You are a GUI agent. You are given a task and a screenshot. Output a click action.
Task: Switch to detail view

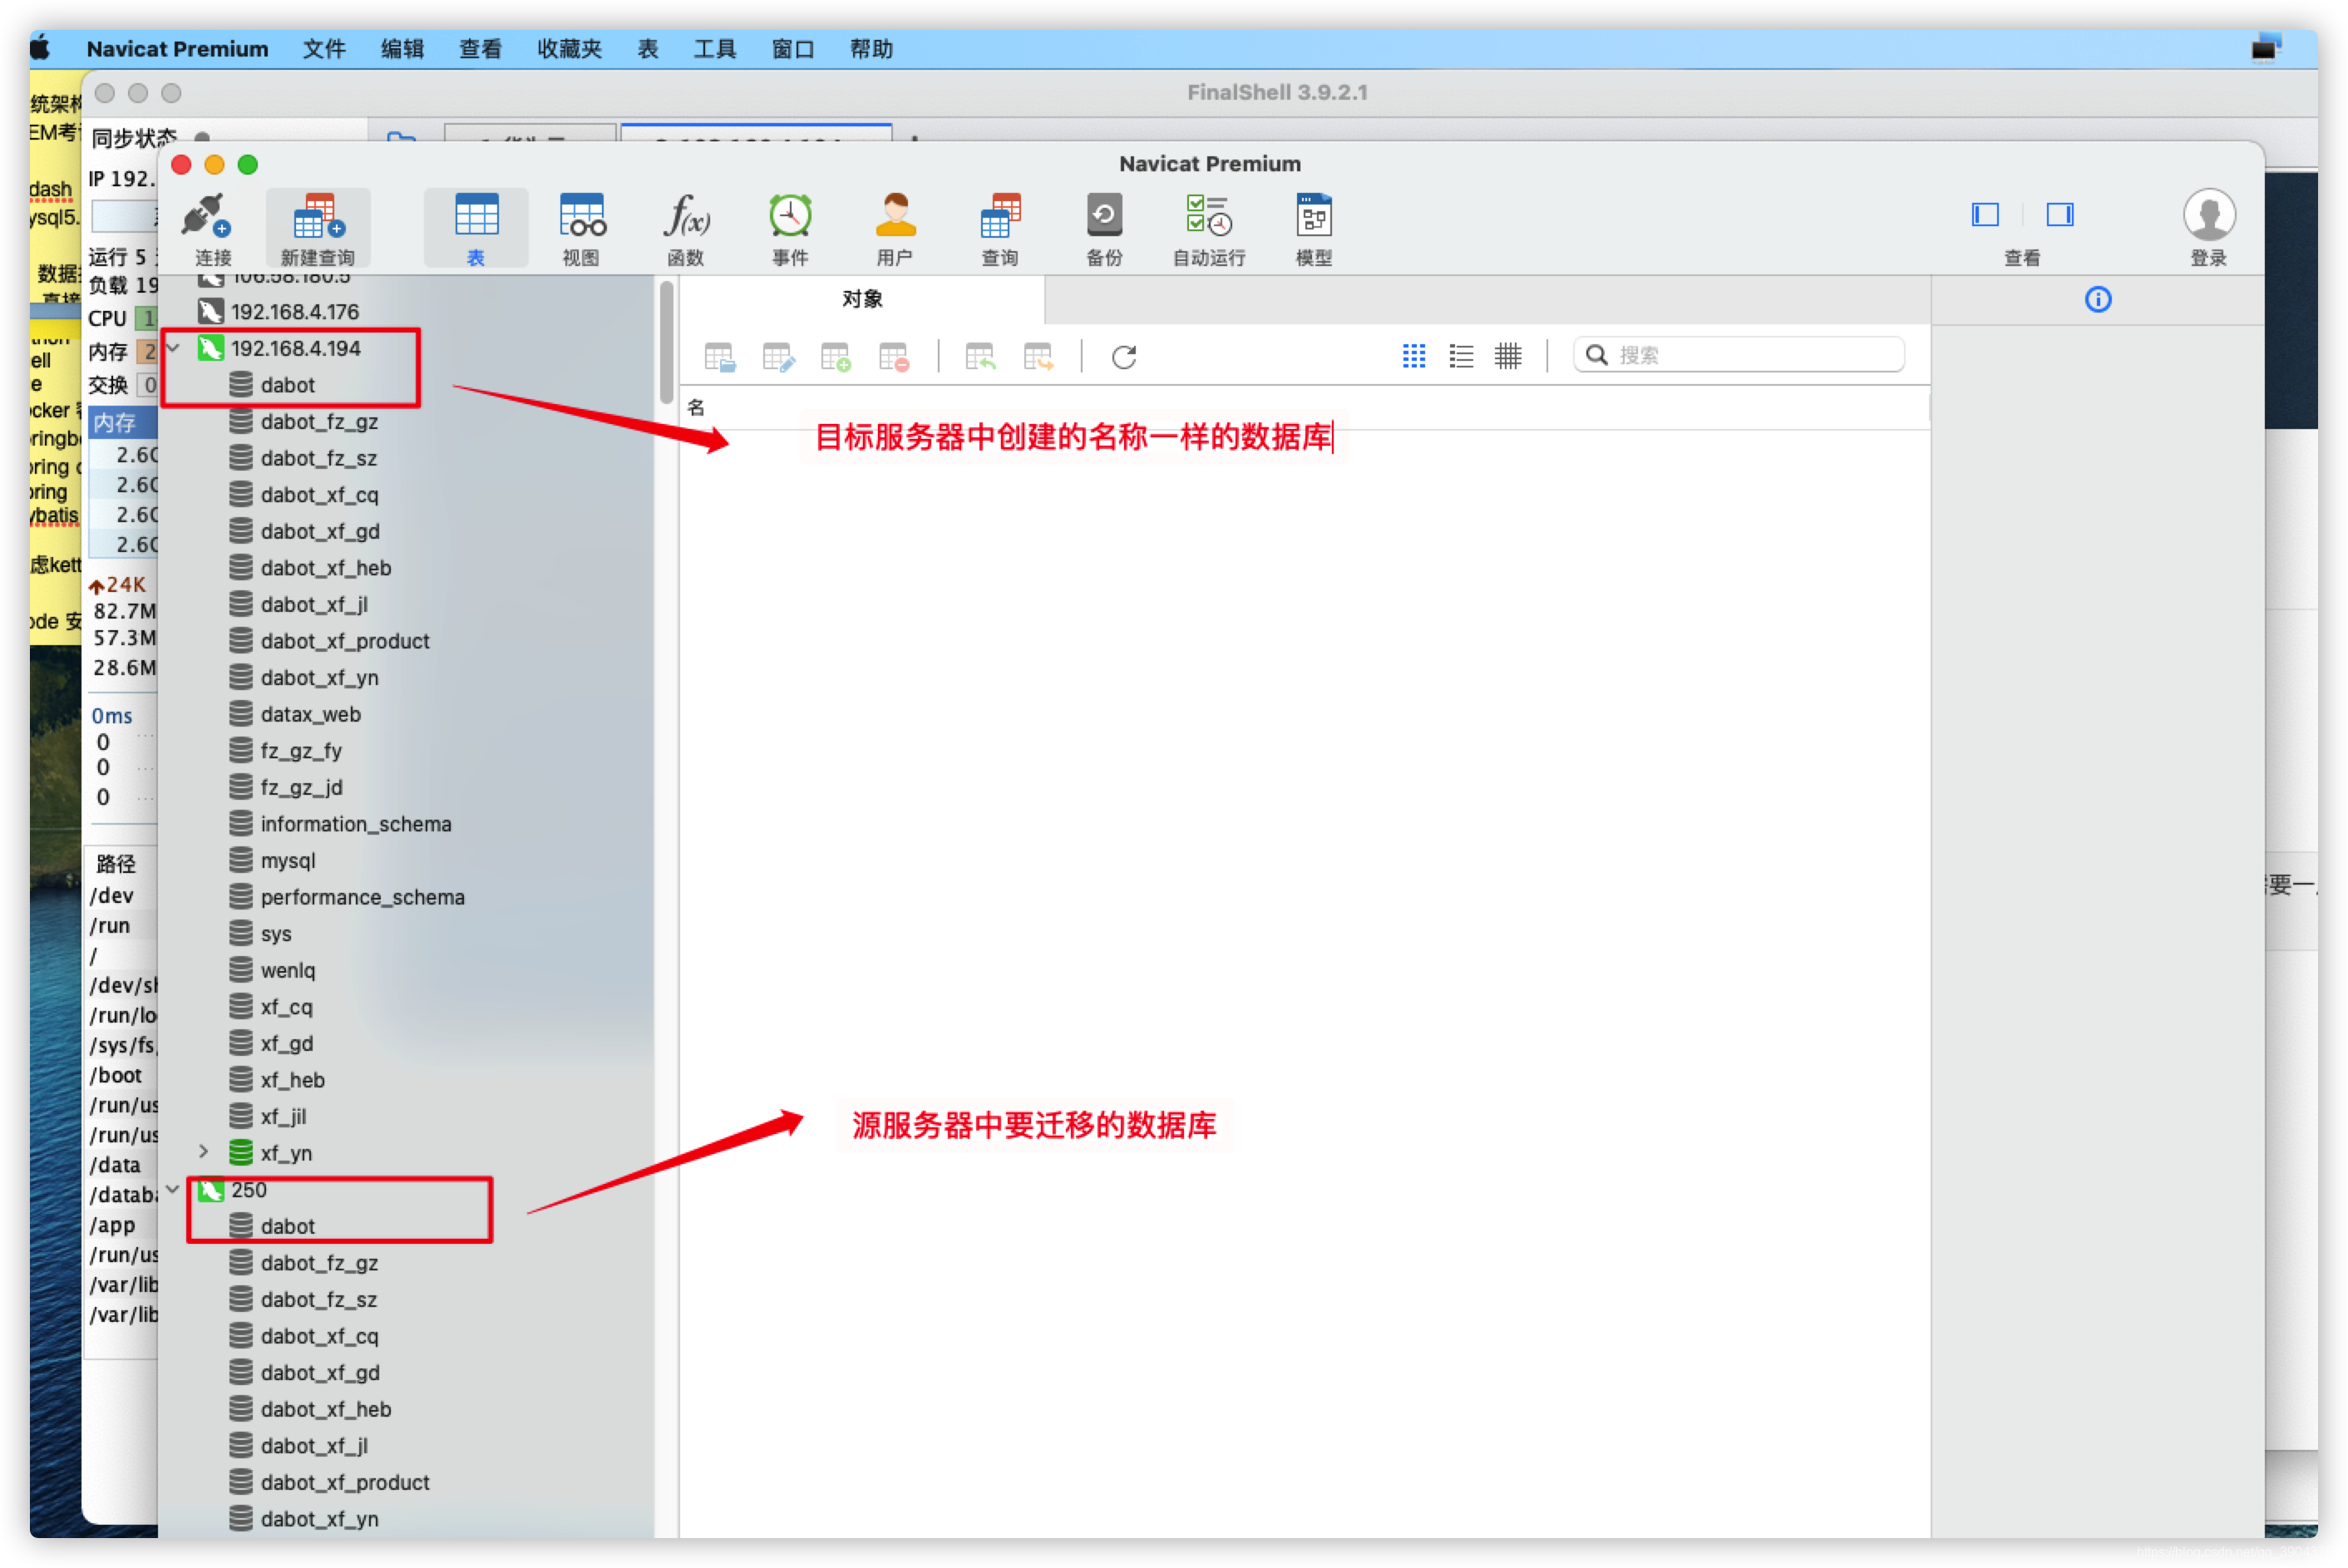point(1508,356)
